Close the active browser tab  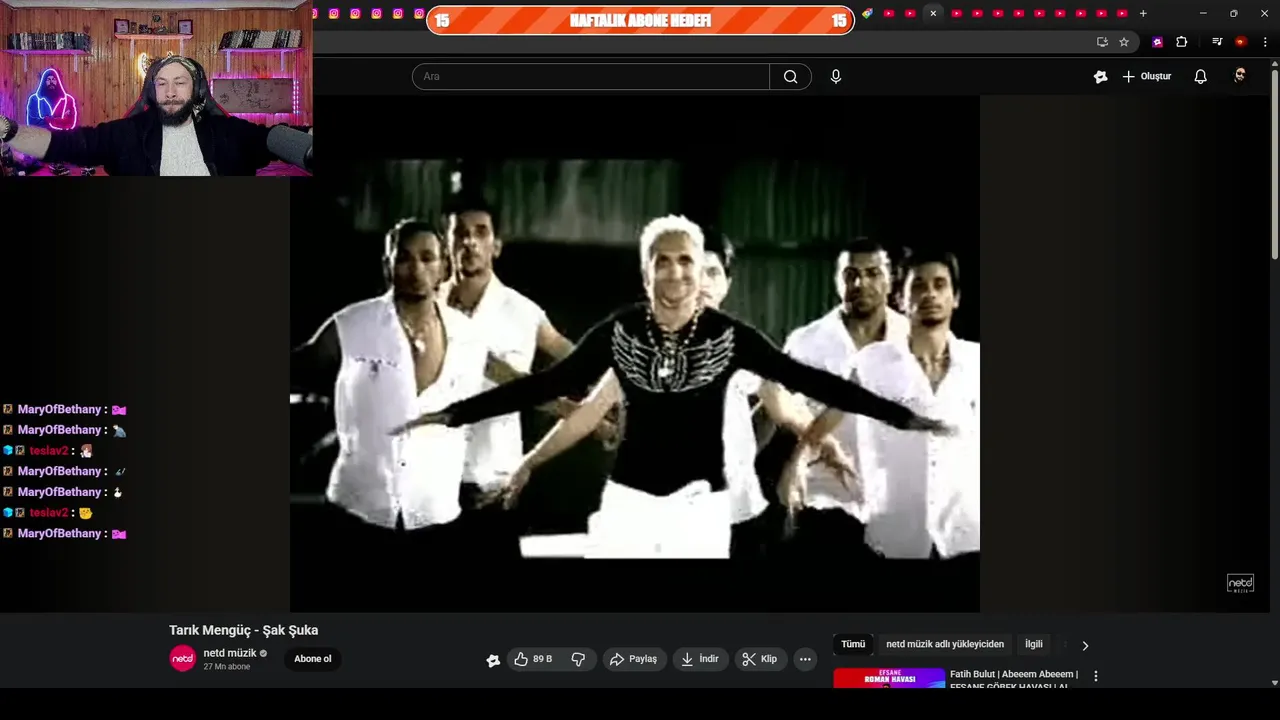[933, 13]
